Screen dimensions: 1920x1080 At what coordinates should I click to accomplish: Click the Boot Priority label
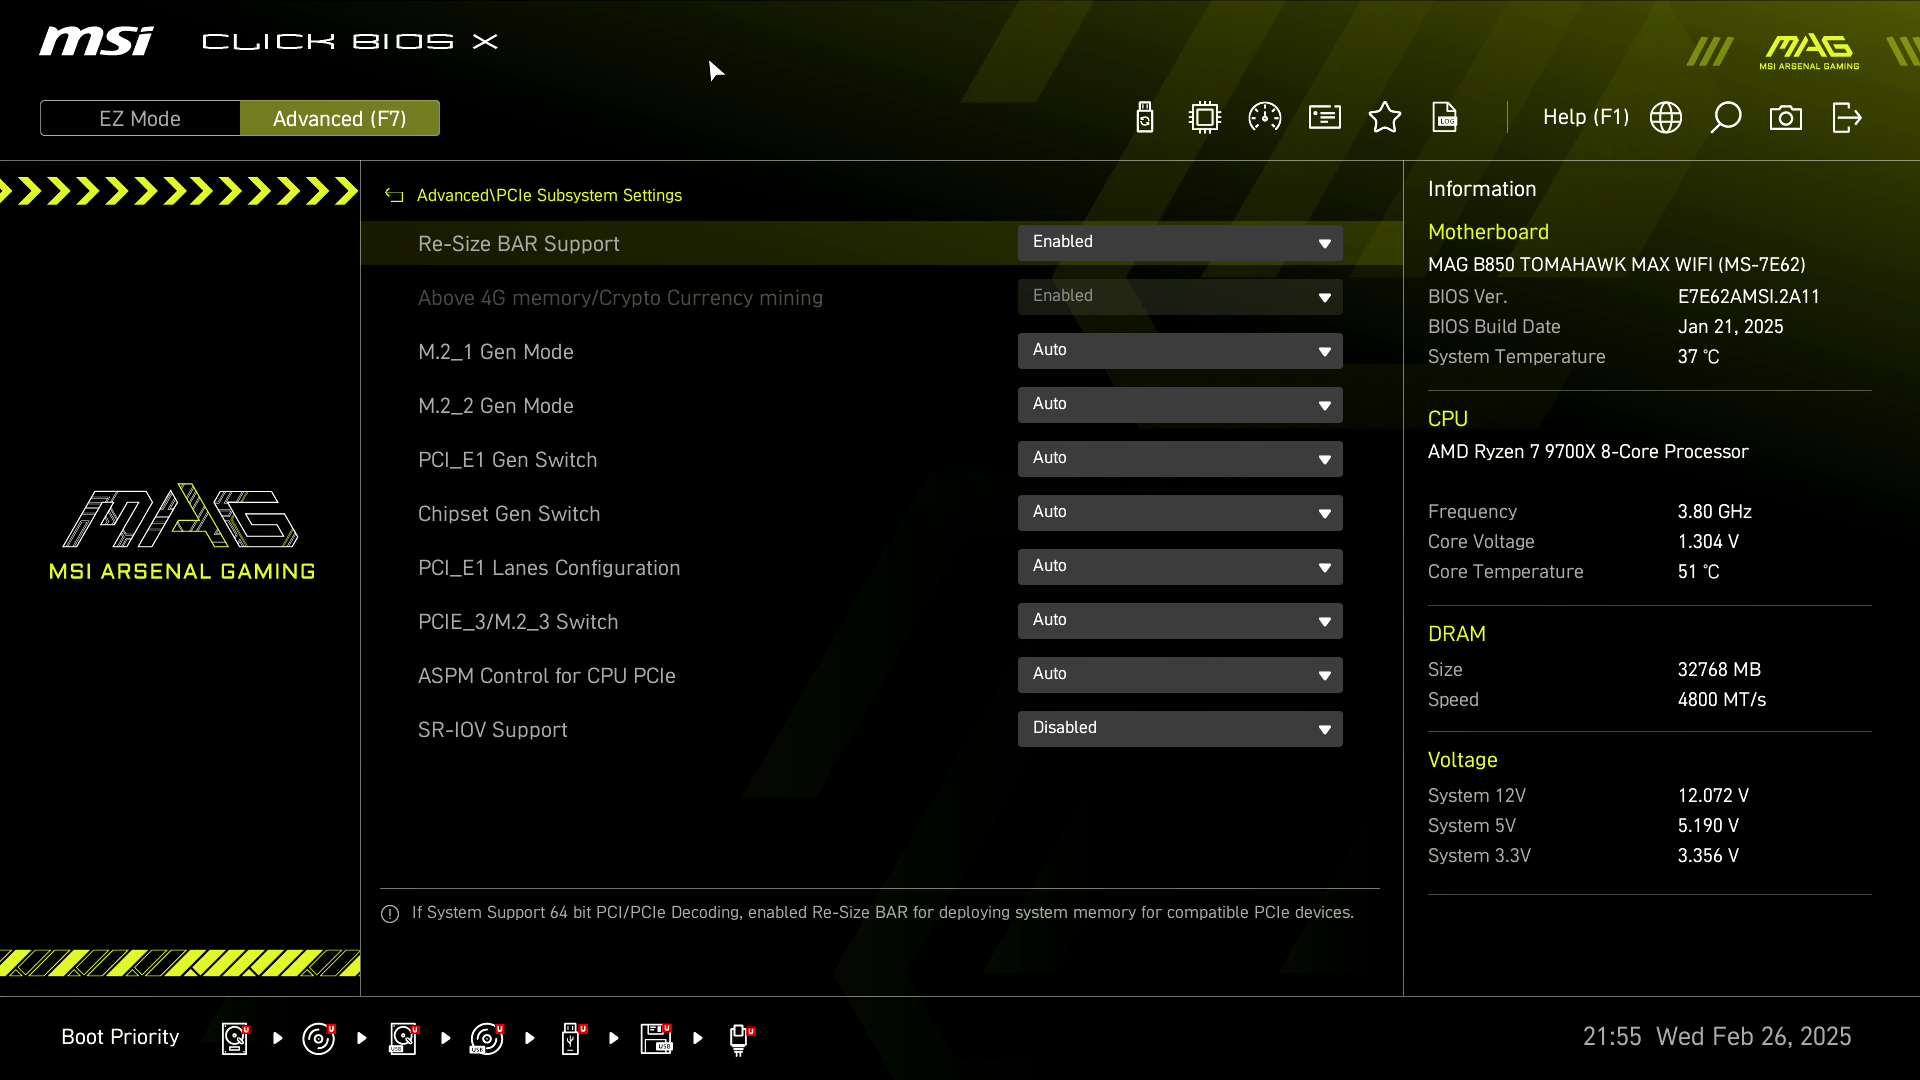tap(120, 1037)
